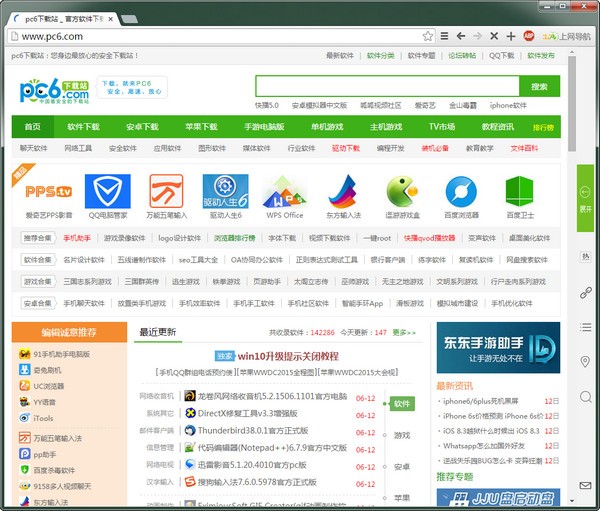Open the 东东手游助手 banner

[x=498, y=348]
